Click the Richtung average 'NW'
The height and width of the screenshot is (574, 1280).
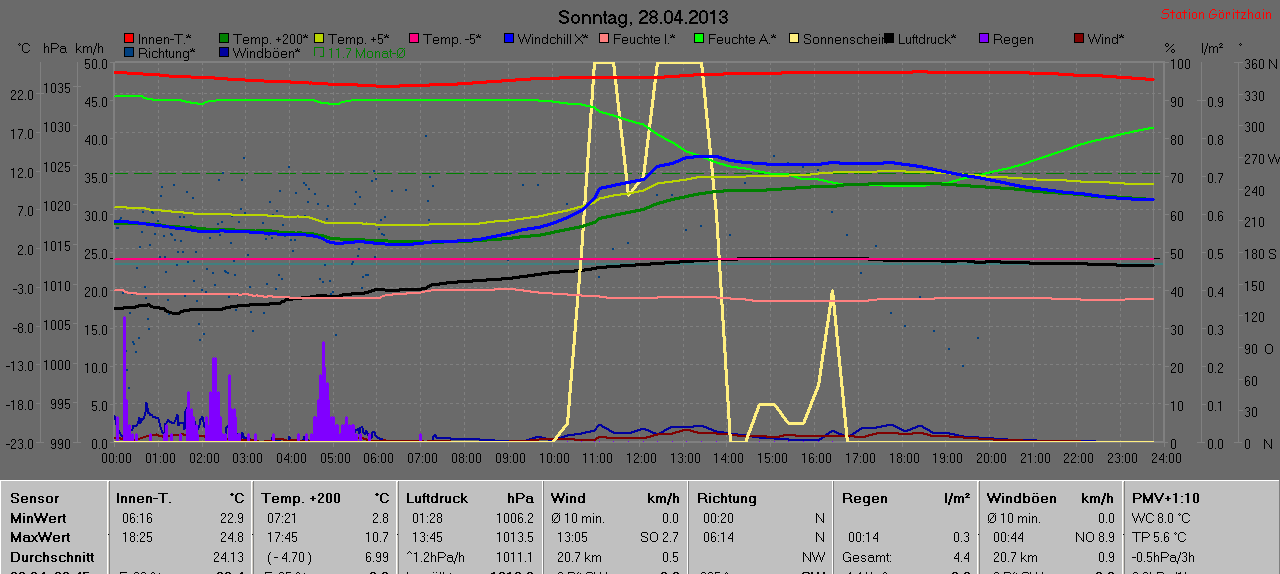tap(813, 557)
